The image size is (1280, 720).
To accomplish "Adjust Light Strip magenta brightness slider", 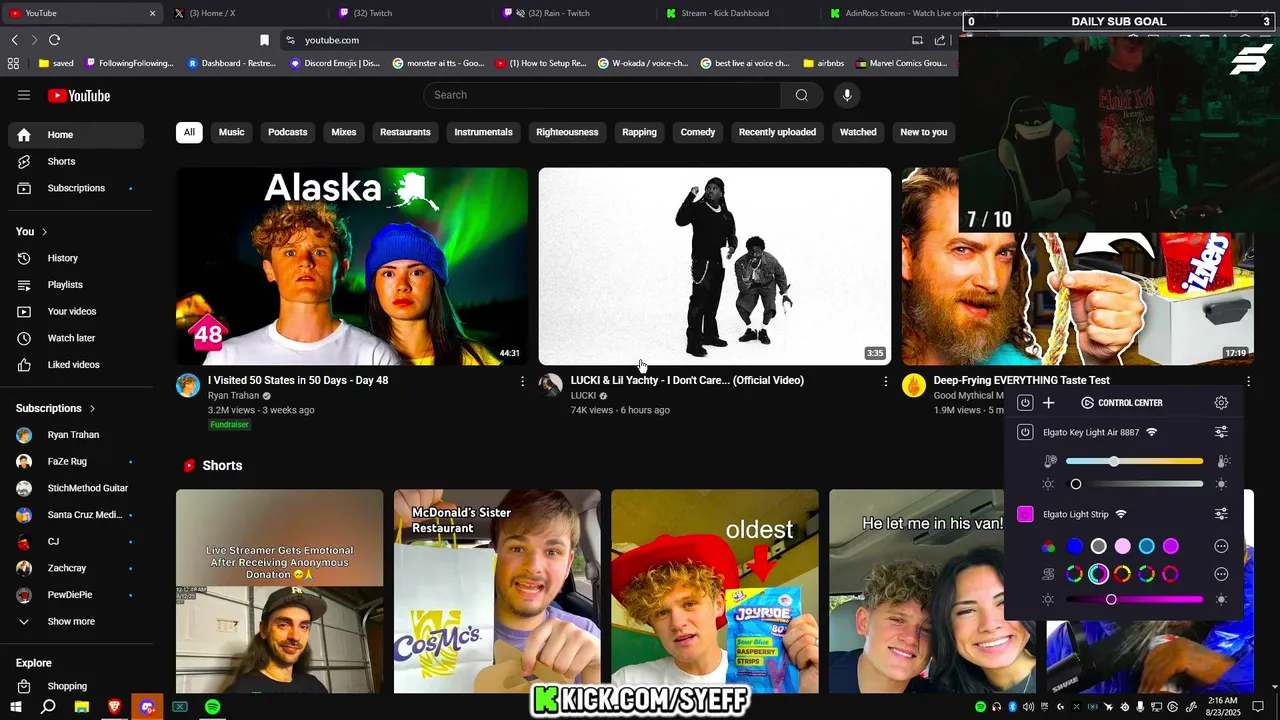I will point(1134,599).
